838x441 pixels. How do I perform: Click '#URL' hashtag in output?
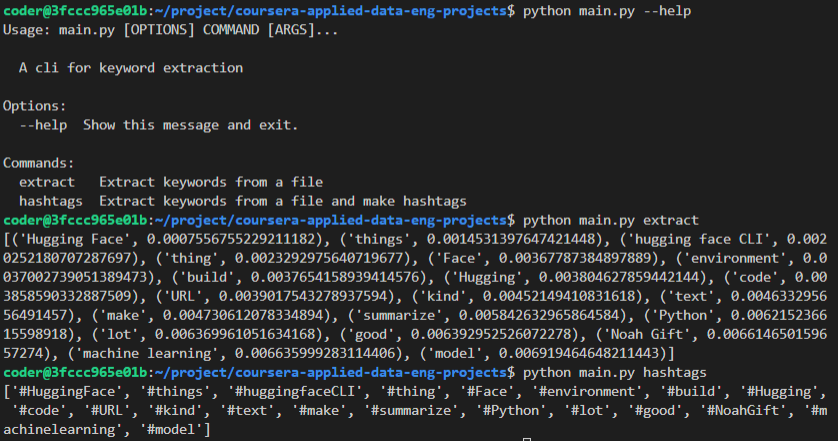coord(106,411)
